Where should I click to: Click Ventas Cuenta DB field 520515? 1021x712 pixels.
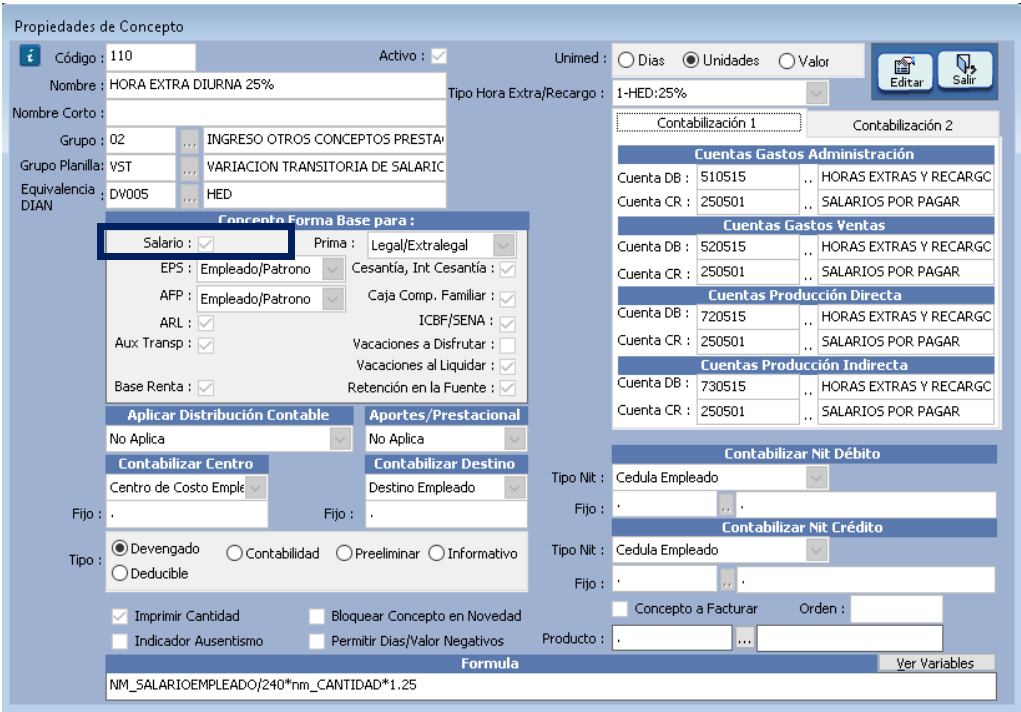[748, 247]
